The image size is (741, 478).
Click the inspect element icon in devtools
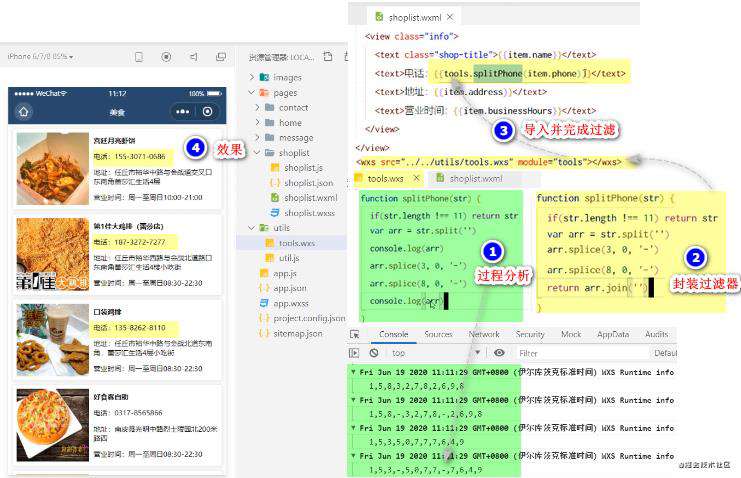pos(354,334)
